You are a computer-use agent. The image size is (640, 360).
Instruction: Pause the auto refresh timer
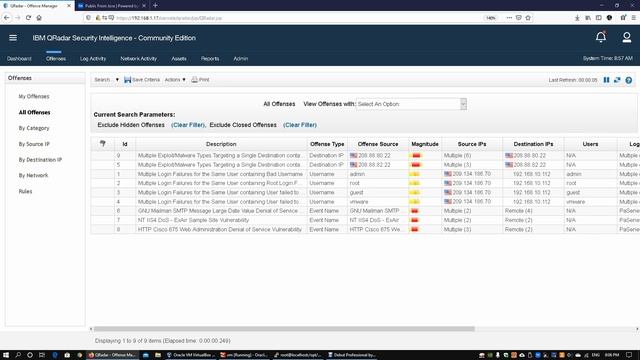(x=606, y=80)
